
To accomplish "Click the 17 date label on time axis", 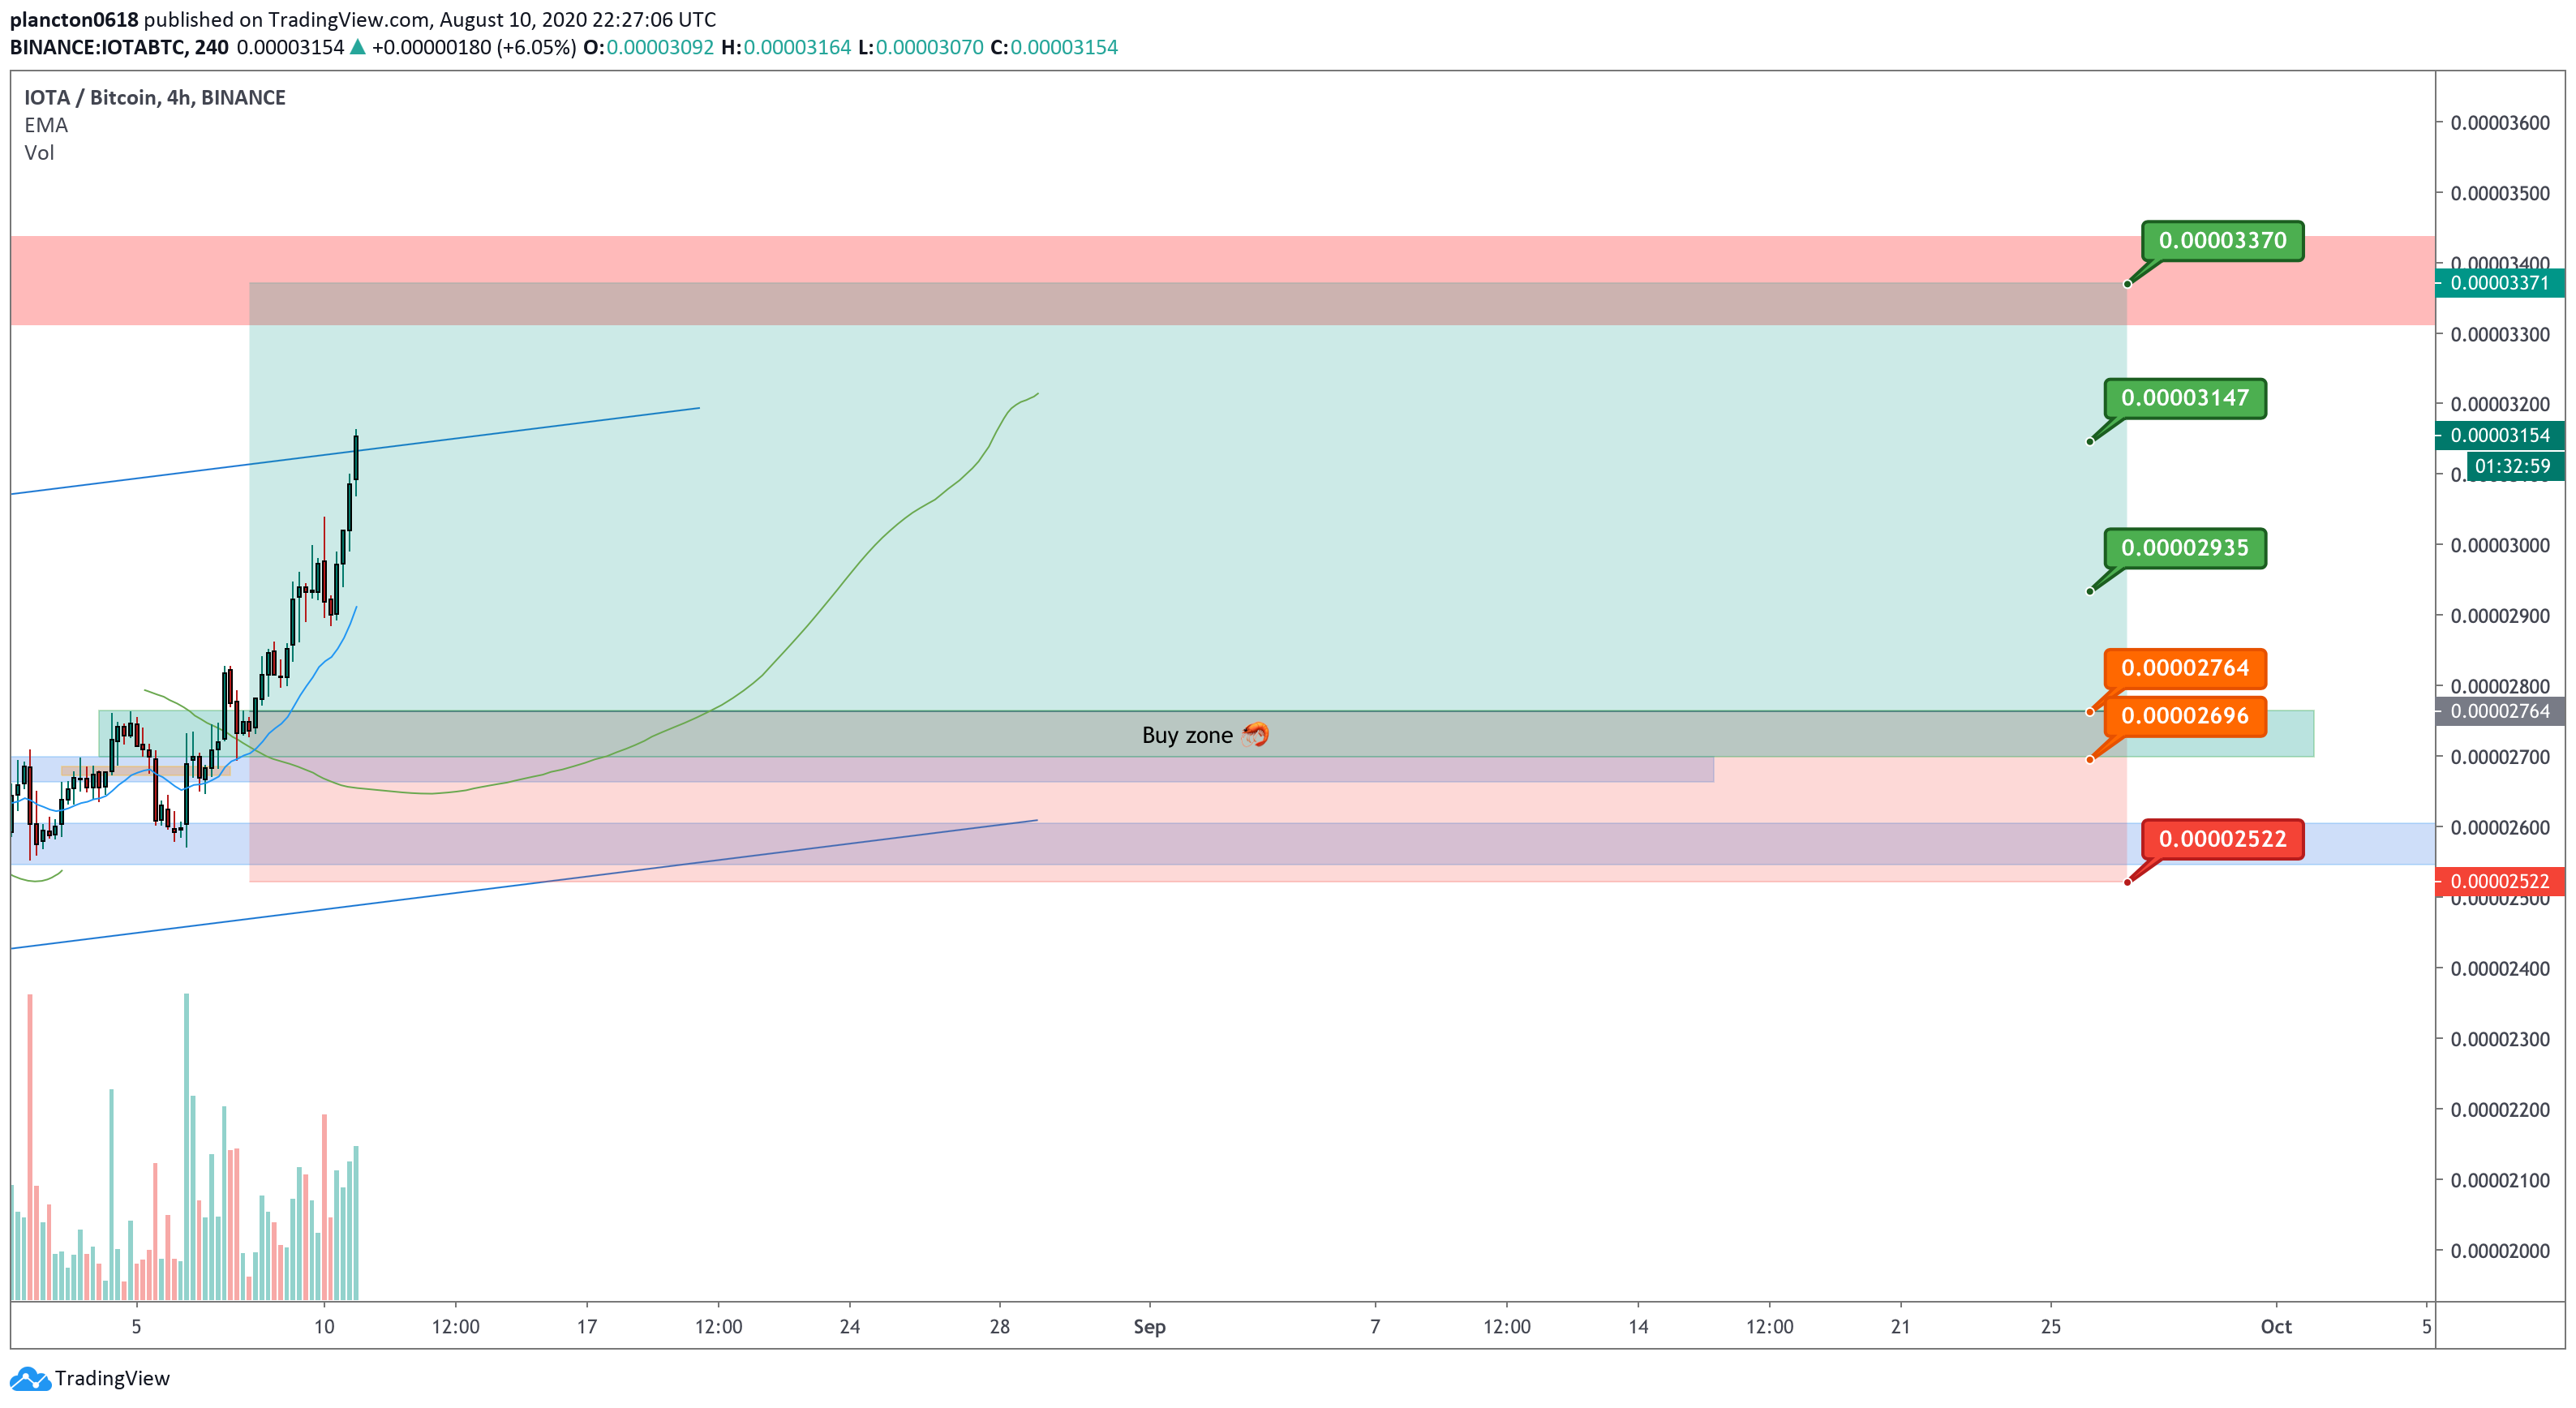I will pos(586,1327).
